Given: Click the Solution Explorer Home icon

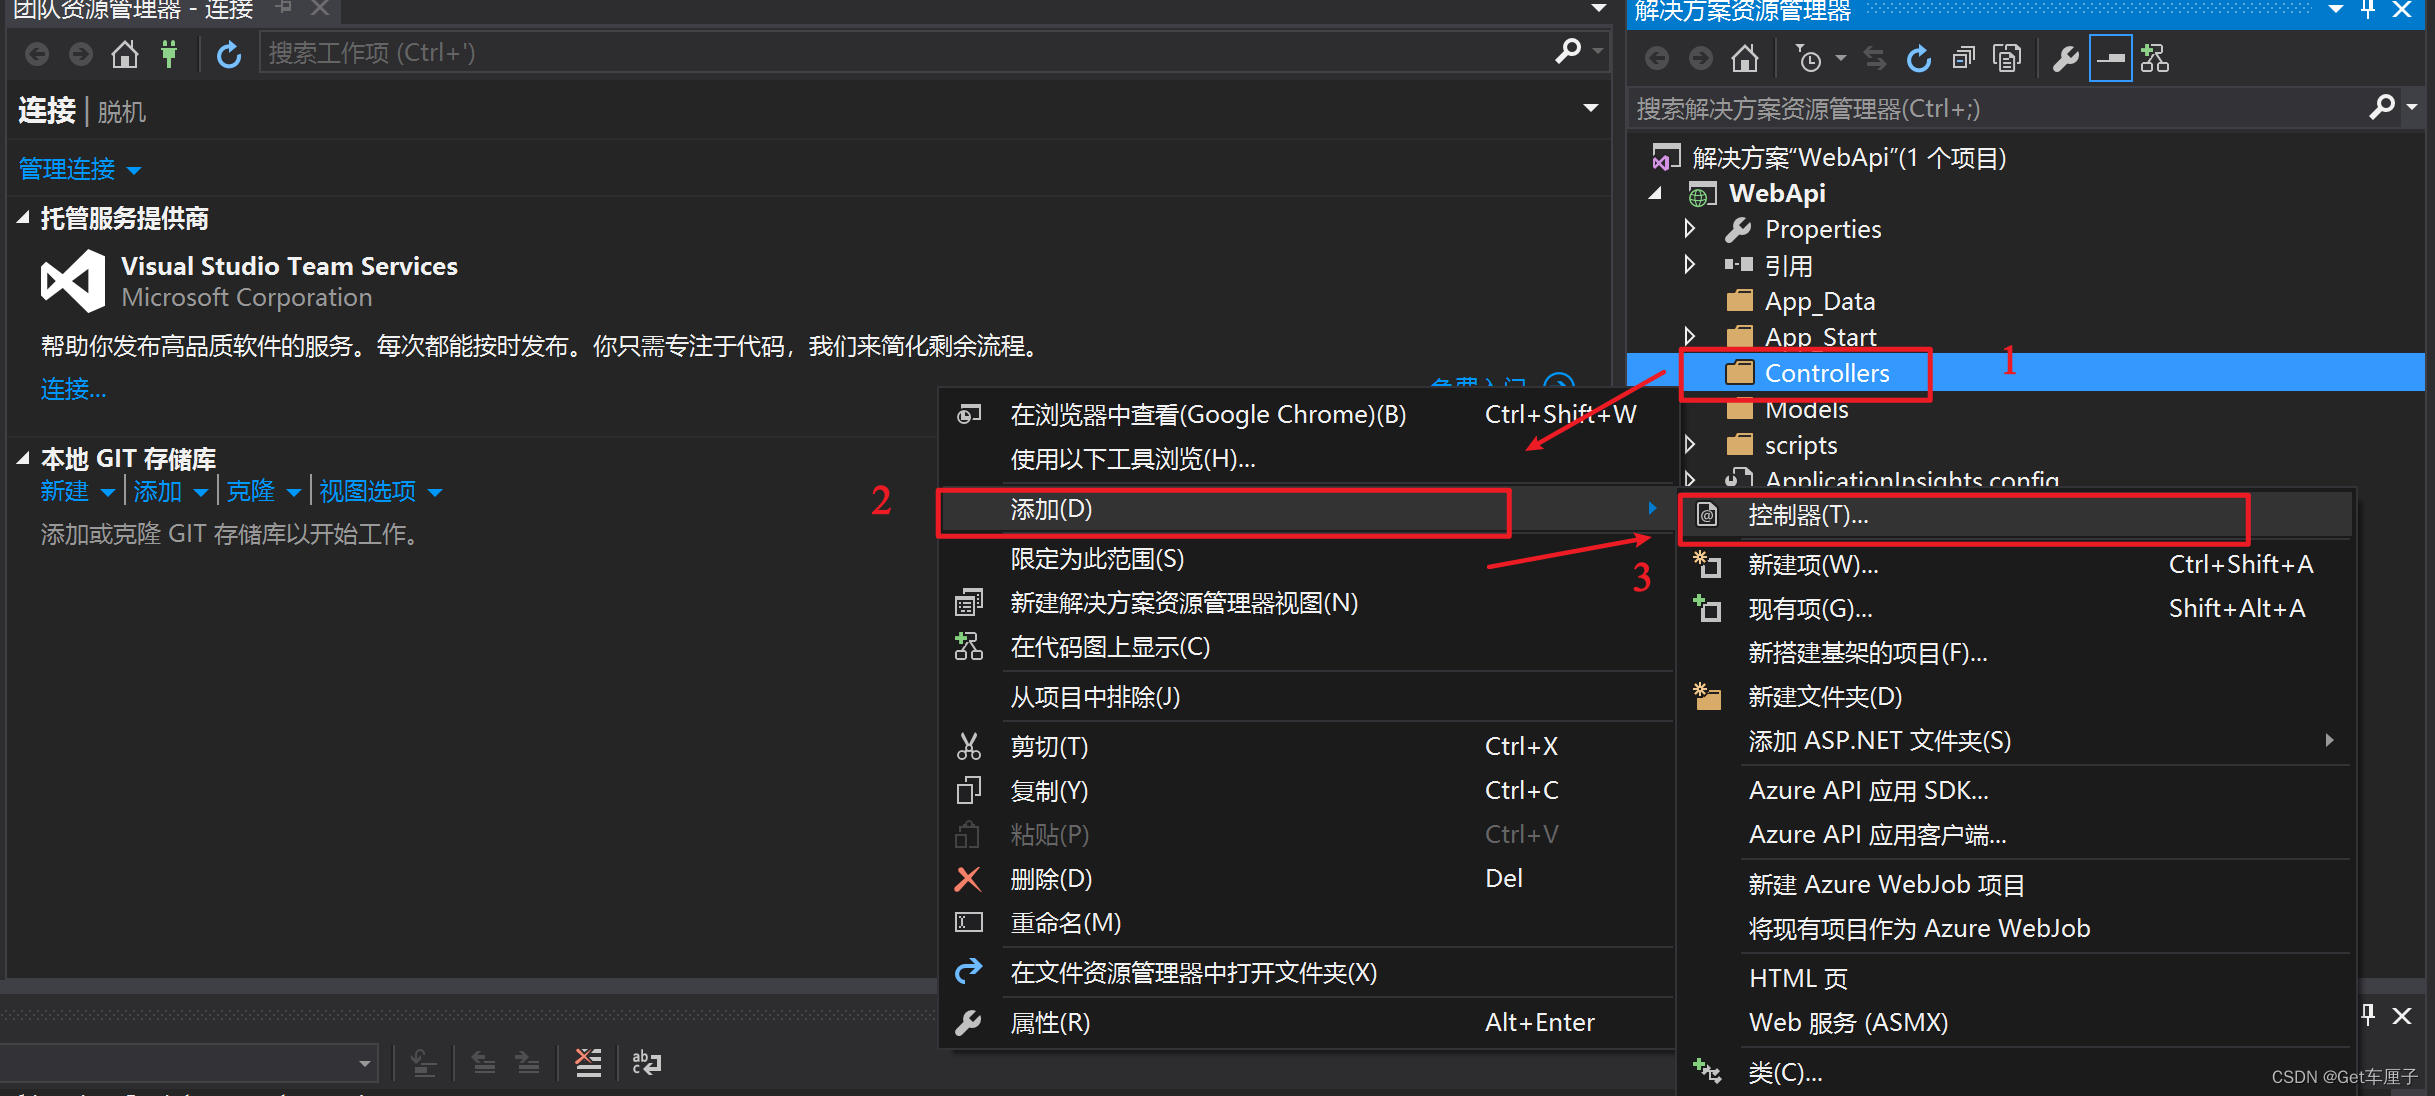Looking at the screenshot, I should pyautogui.click(x=1745, y=59).
